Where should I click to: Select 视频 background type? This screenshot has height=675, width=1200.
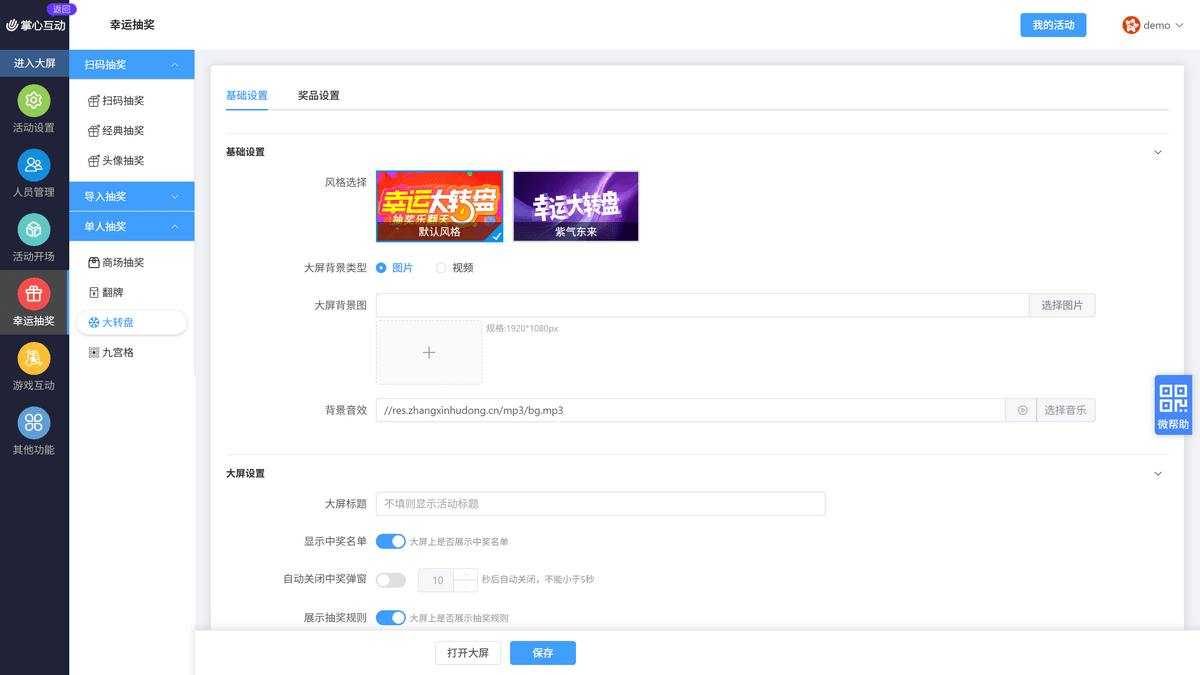click(454, 268)
